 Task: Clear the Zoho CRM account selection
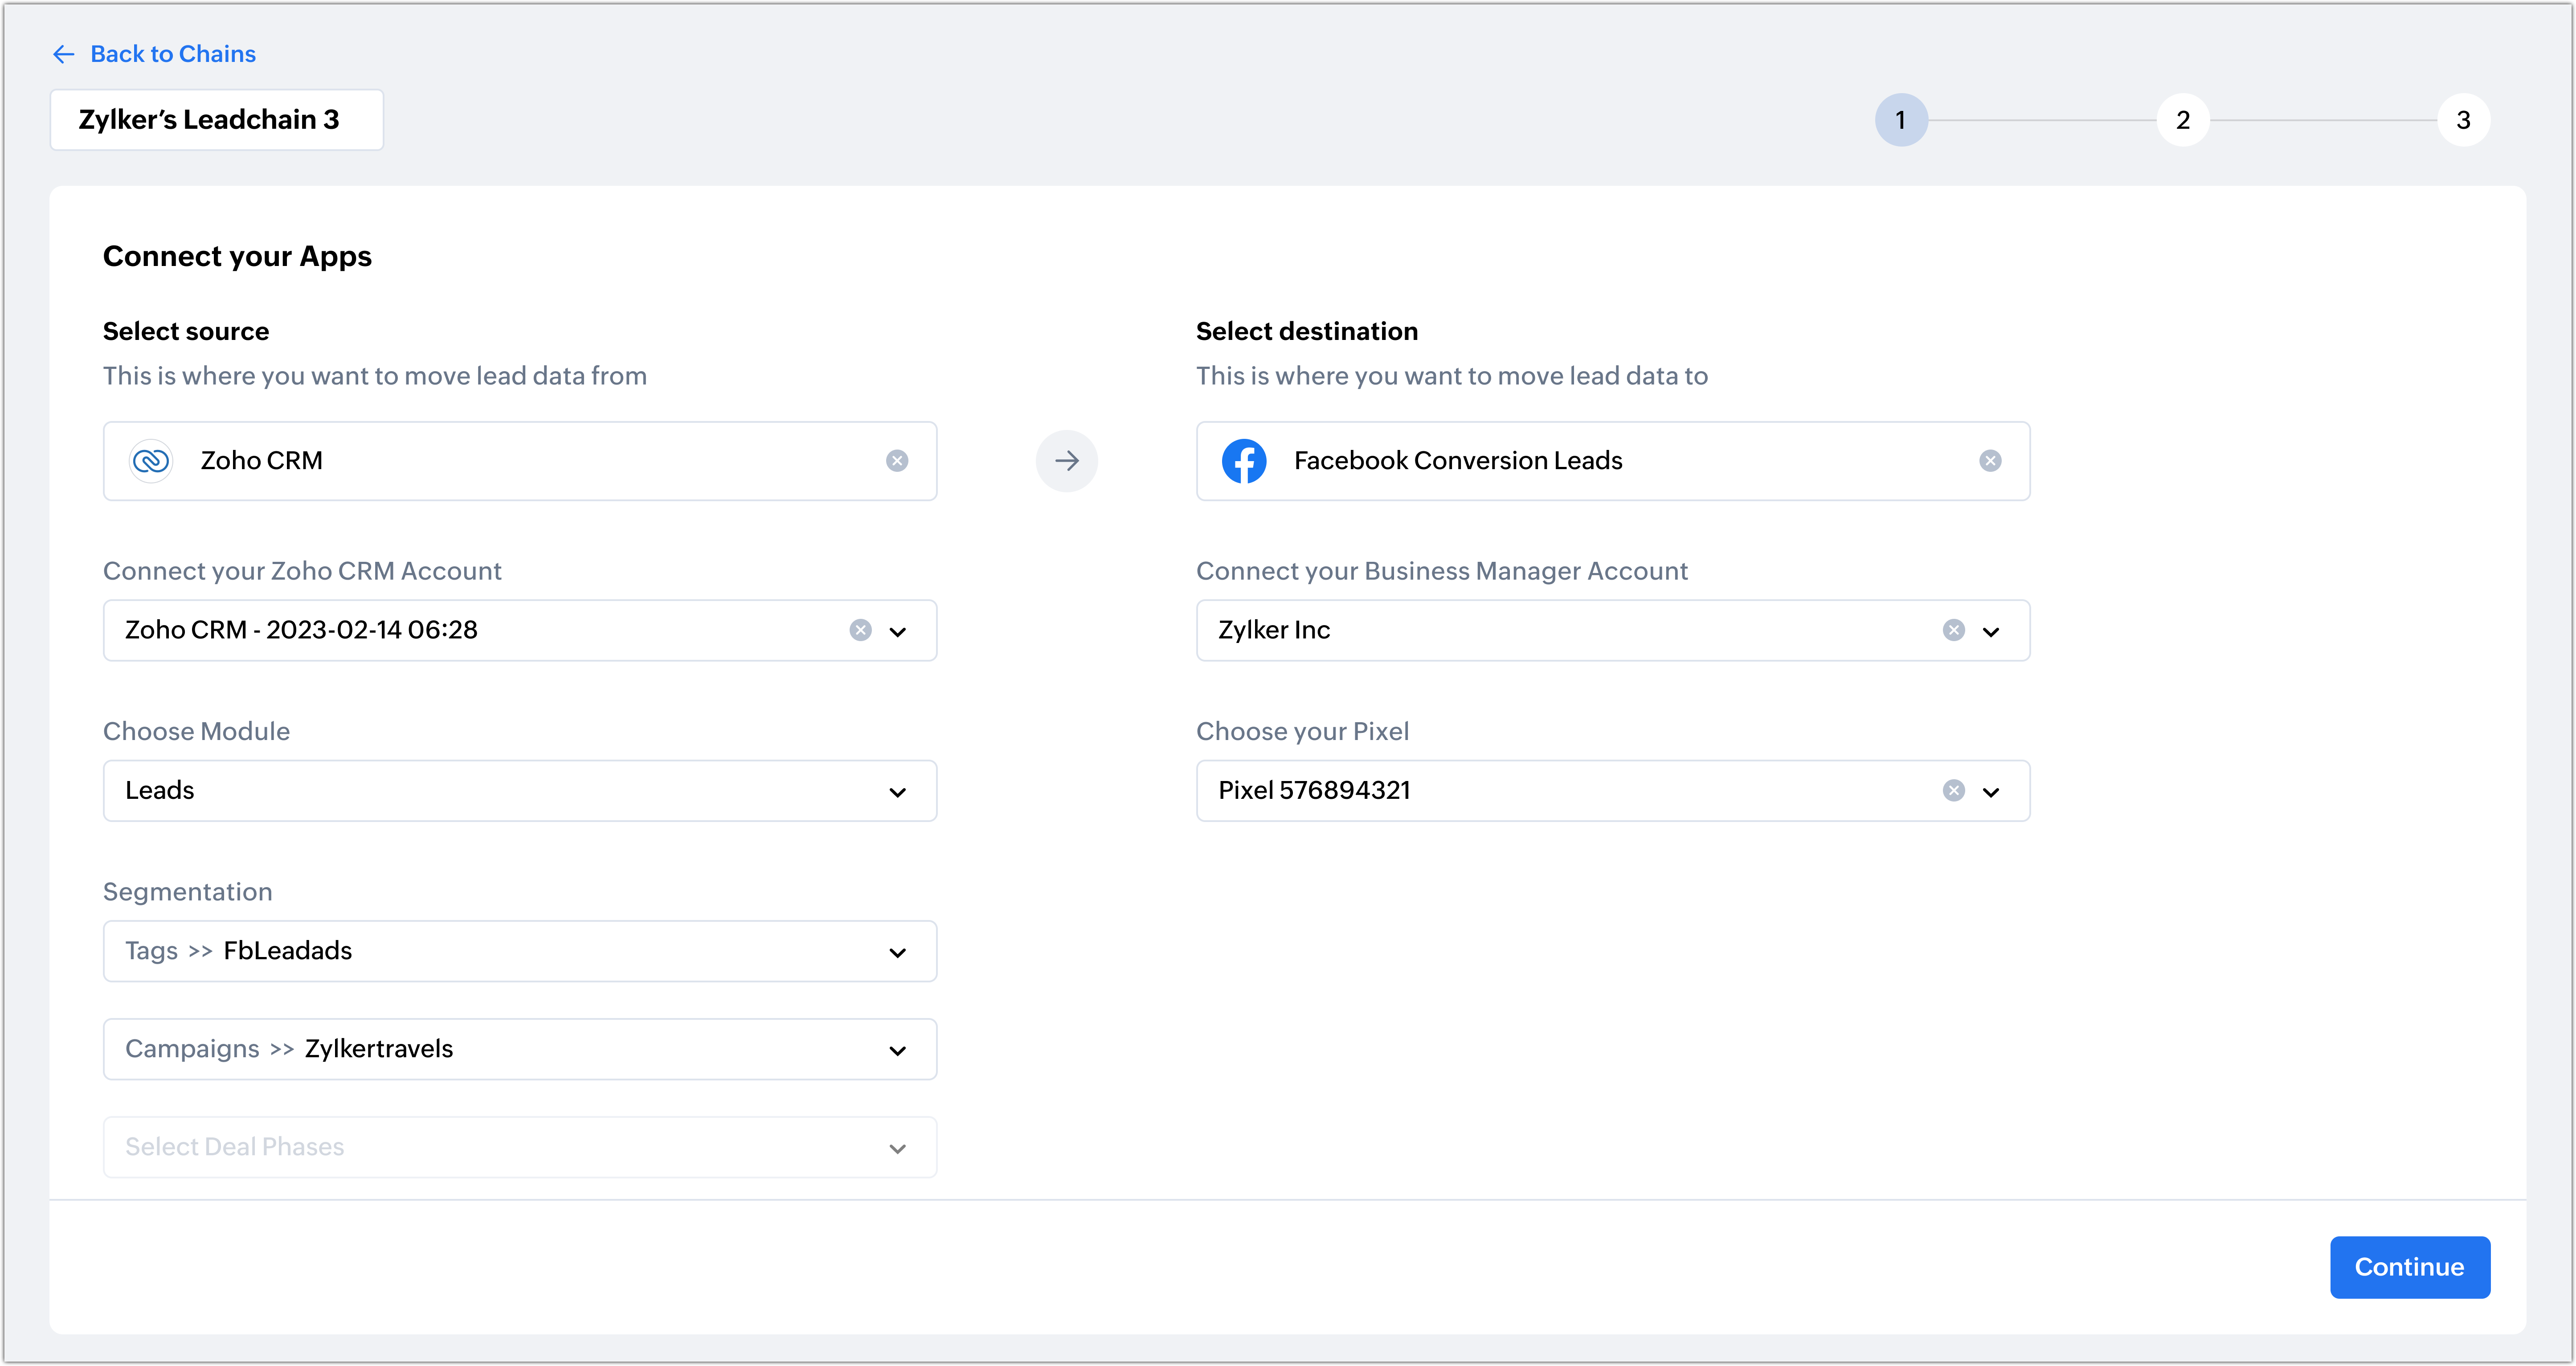coord(860,630)
